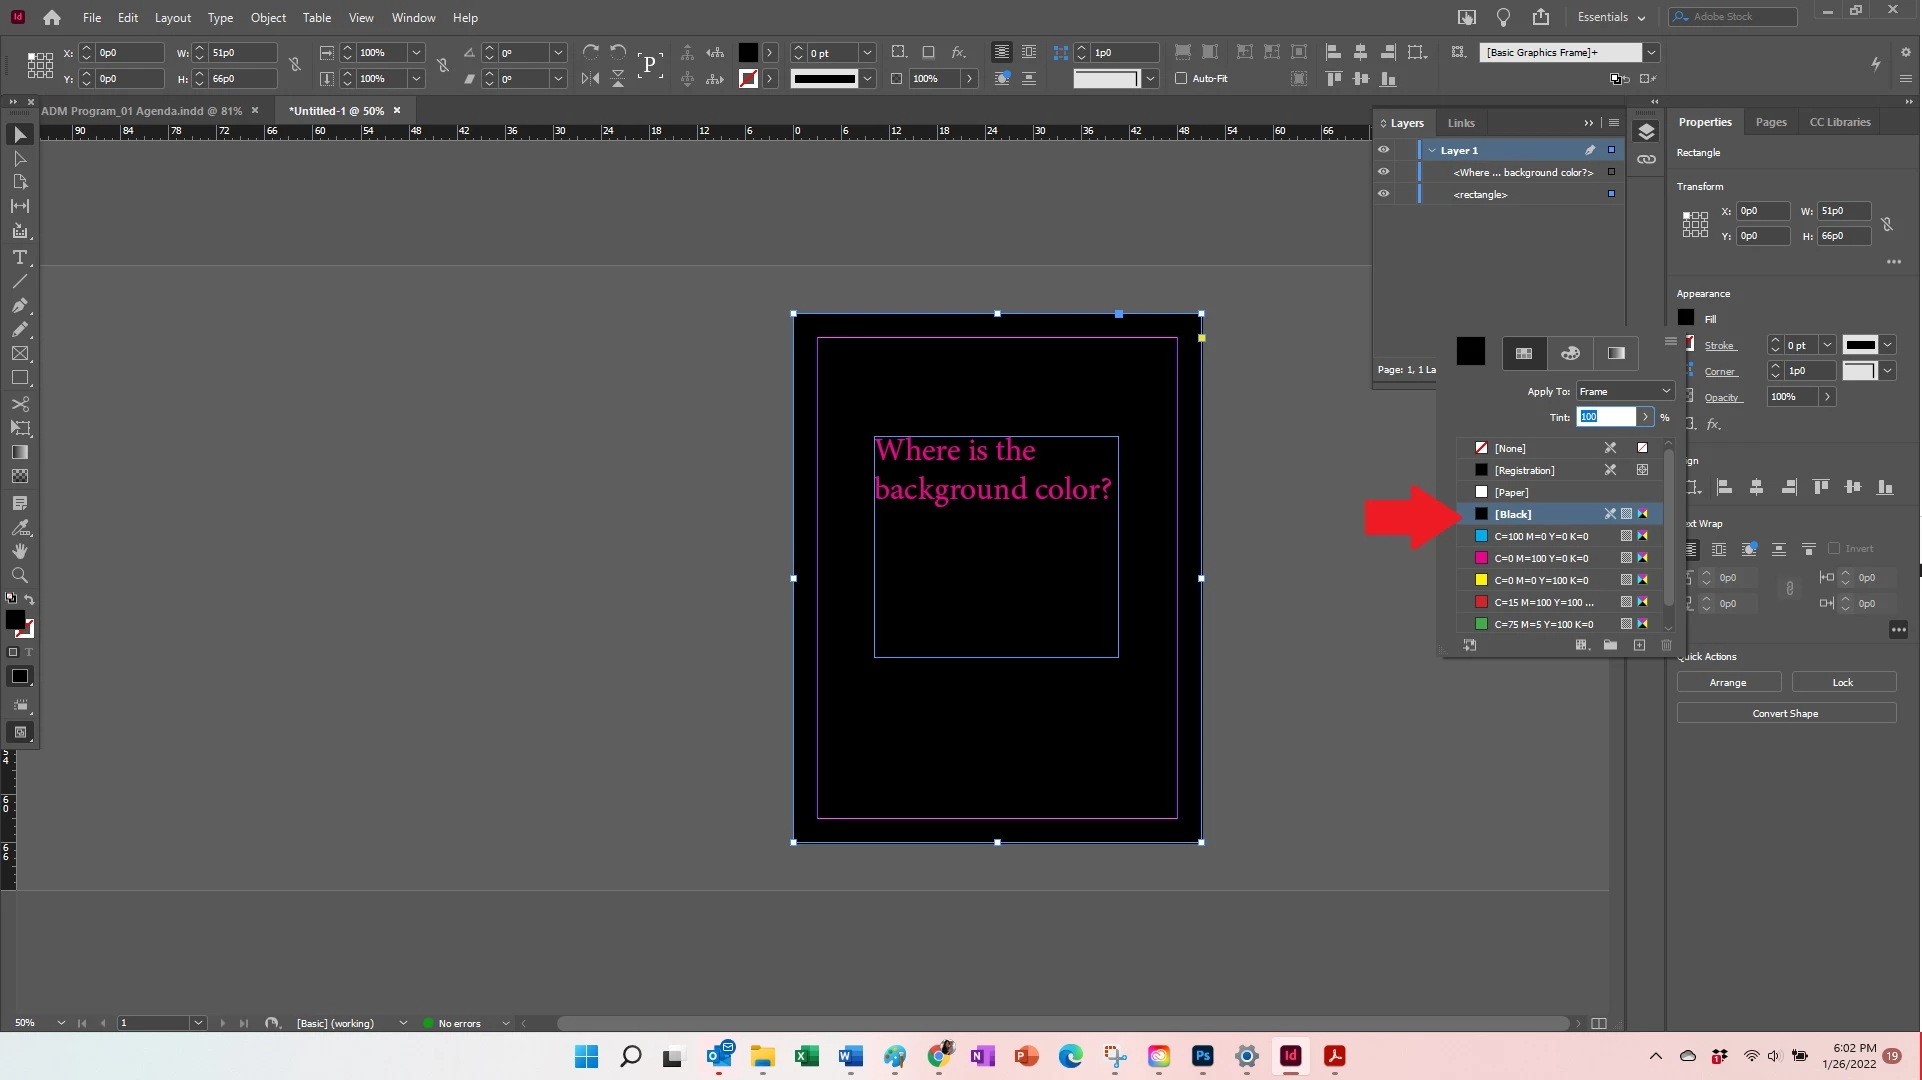This screenshot has height=1080, width=1922.
Task: Select the Direct Selection tool
Action: click(x=19, y=159)
